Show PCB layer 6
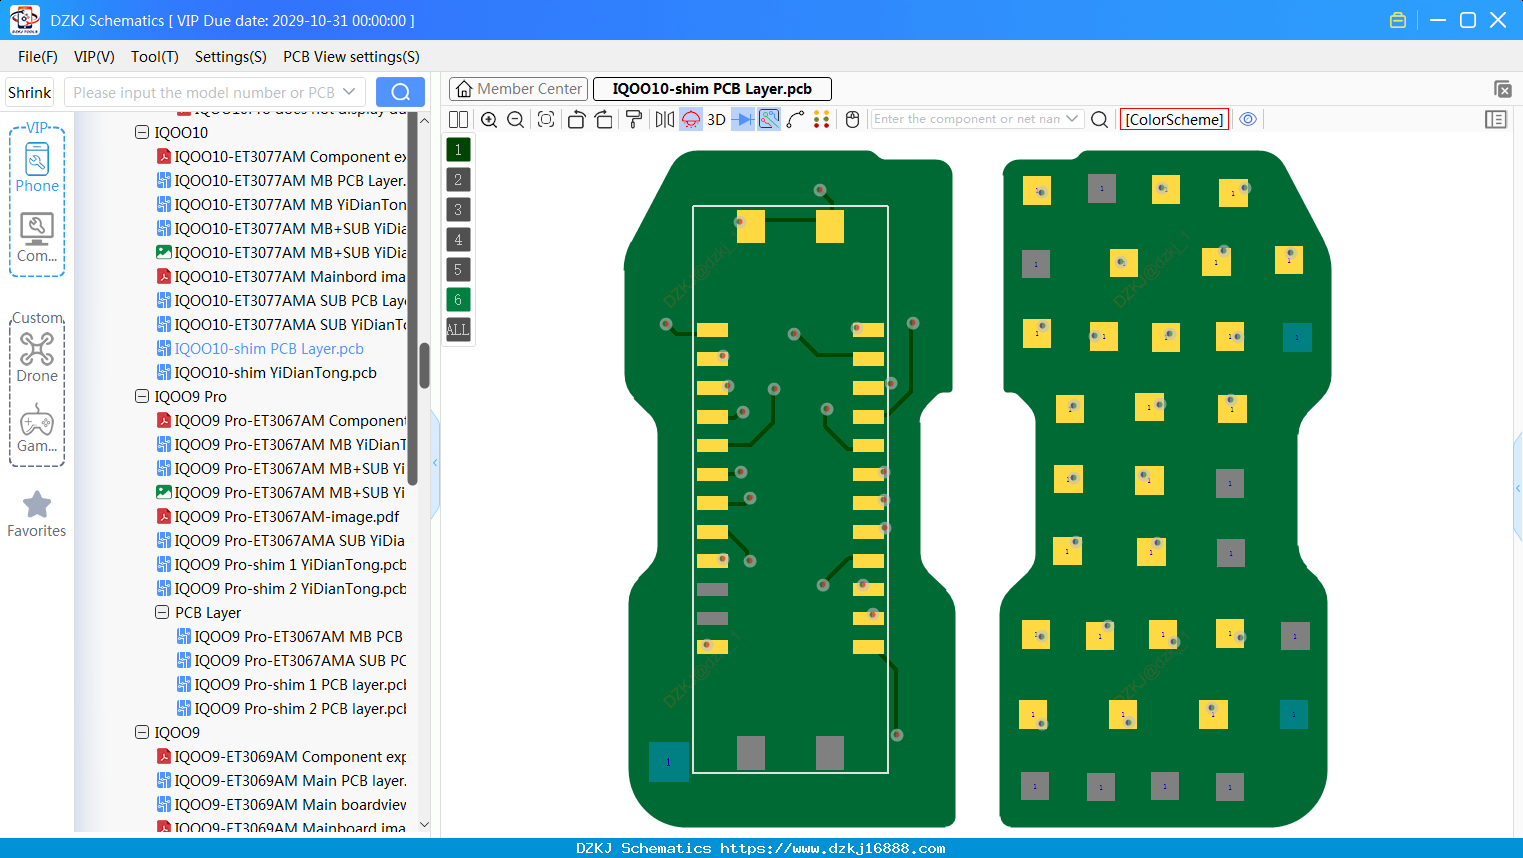This screenshot has width=1523, height=858. (x=458, y=300)
